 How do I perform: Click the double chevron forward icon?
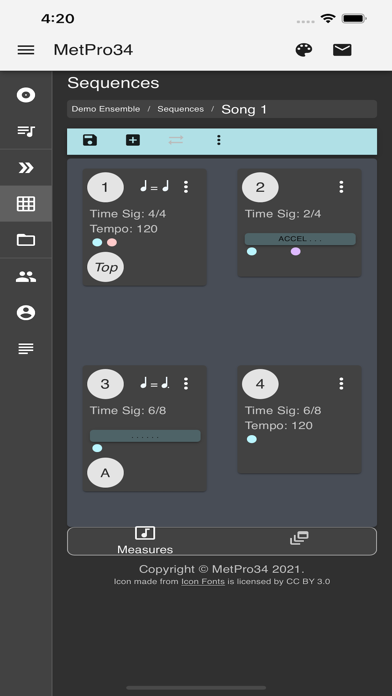pyautogui.click(x=26, y=167)
